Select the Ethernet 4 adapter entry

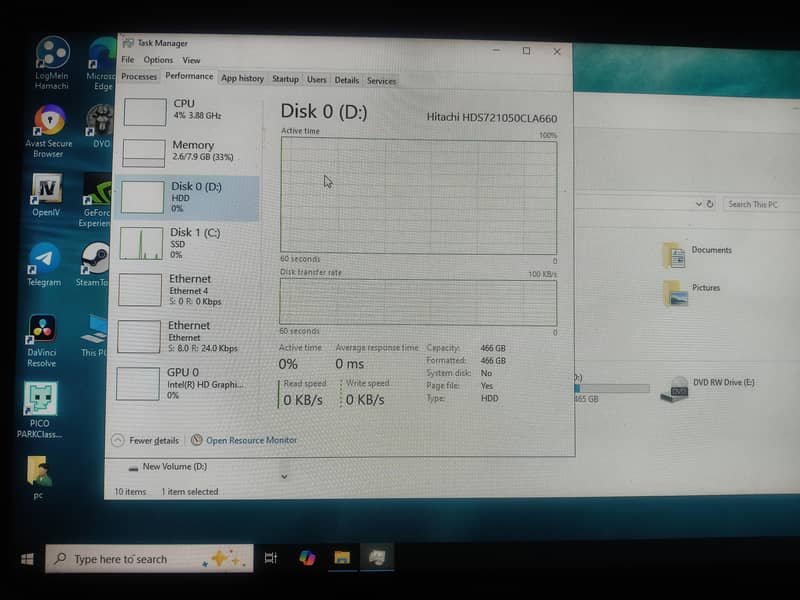(187, 290)
